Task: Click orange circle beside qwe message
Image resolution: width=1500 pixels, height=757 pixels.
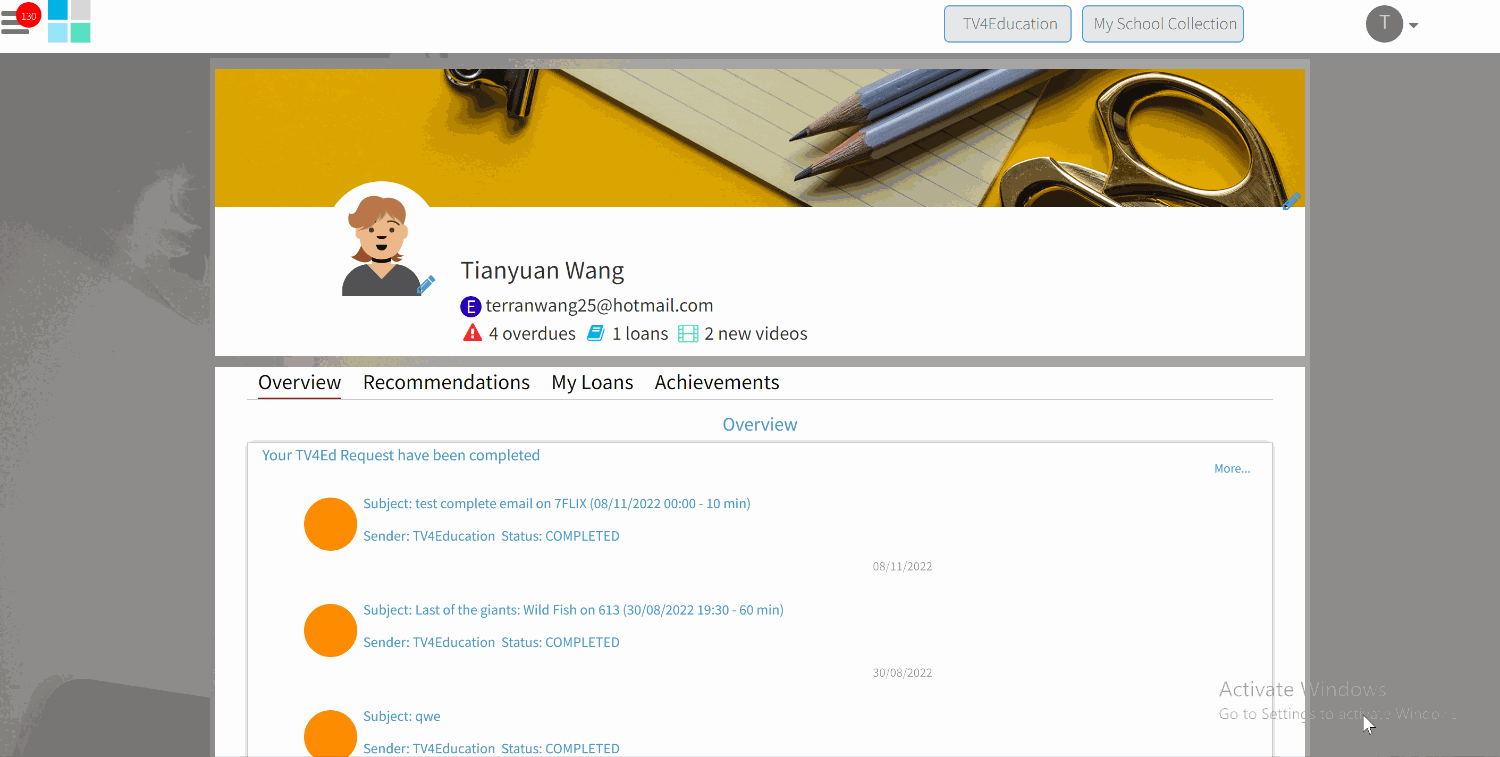Action: 330,733
